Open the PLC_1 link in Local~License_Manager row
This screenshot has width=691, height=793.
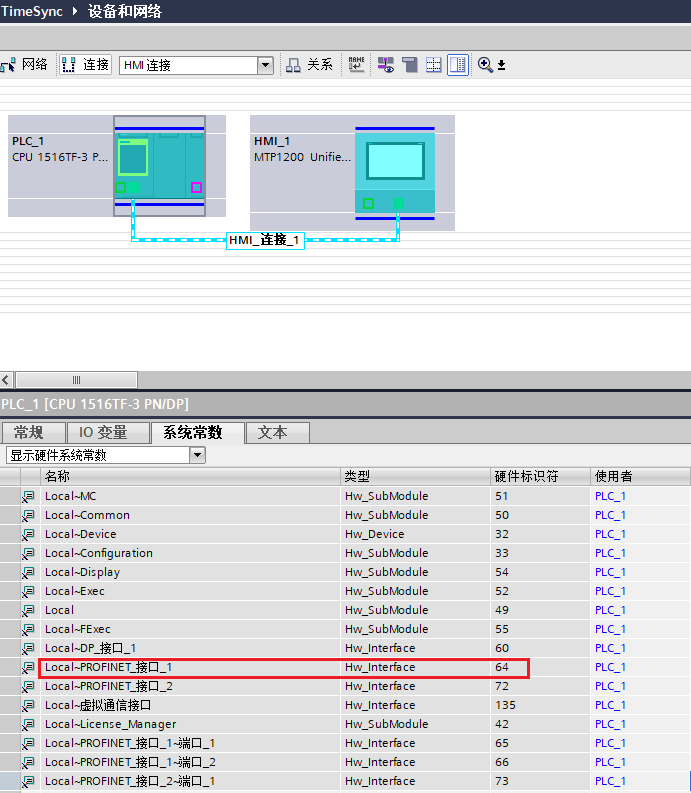[610, 724]
